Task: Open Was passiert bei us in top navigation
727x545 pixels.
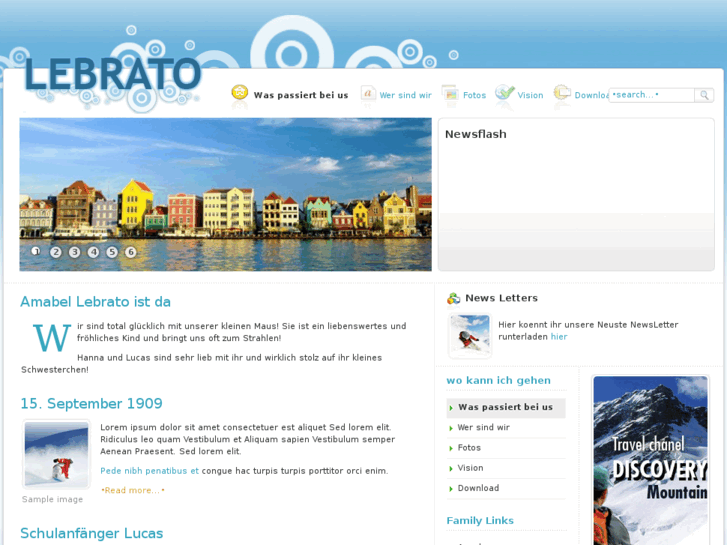Action: [x=300, y=95]
